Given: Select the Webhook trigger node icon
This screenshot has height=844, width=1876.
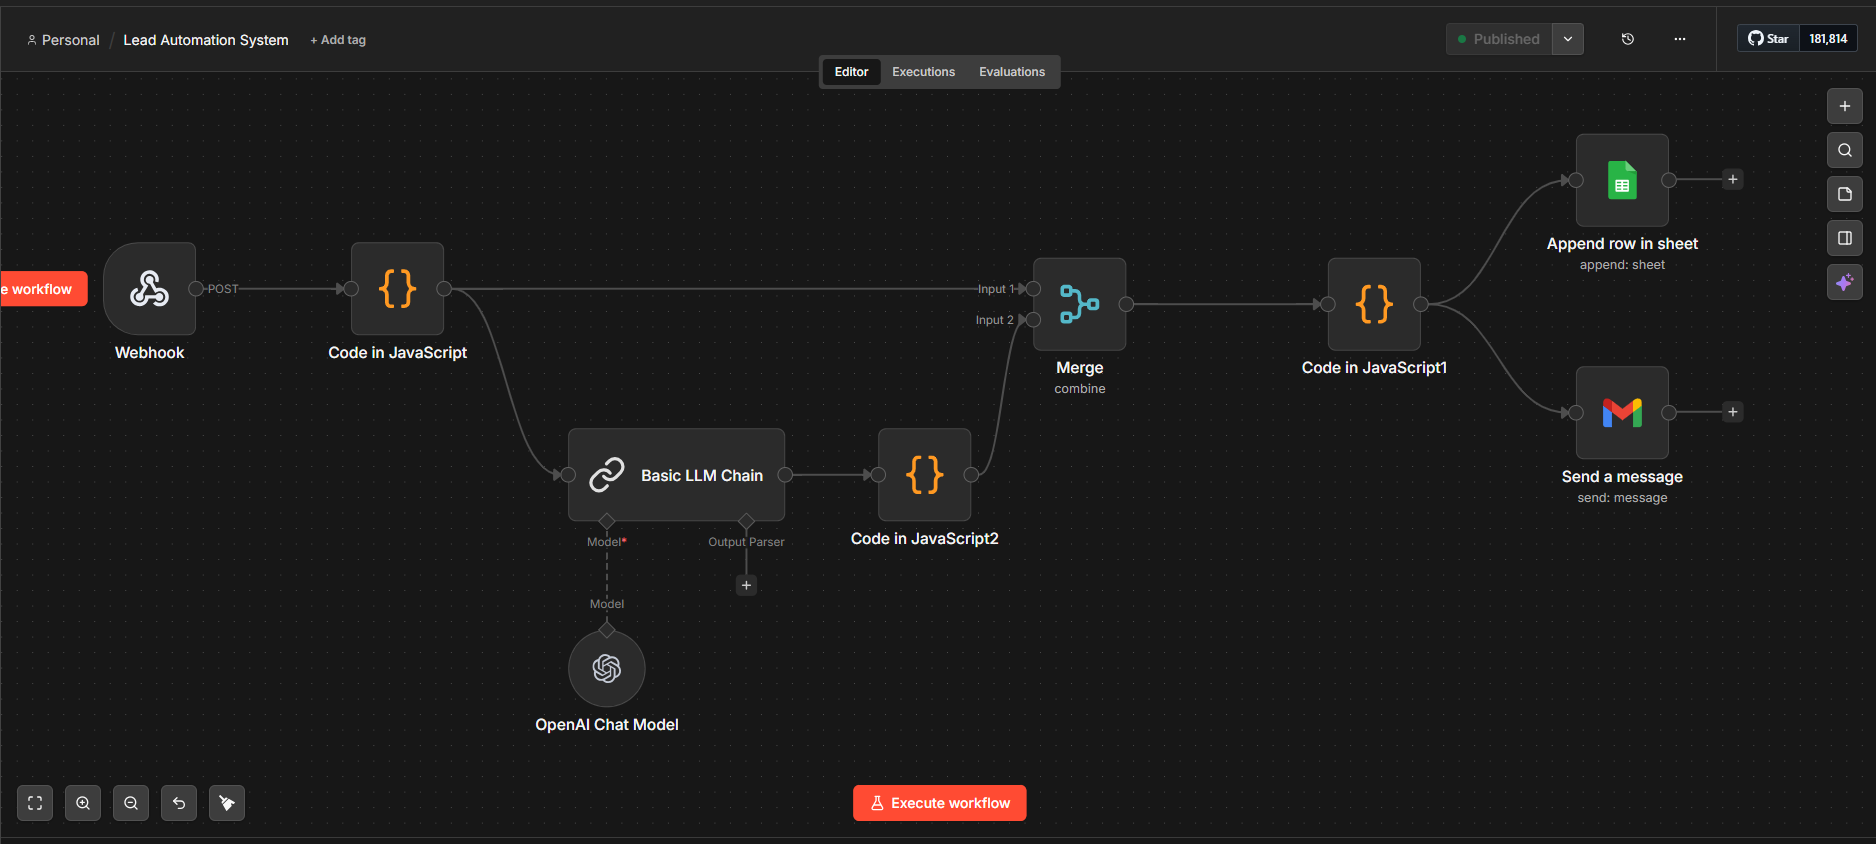Looking at the screenshot, I should pyautogui.click(x=150, y=289).
